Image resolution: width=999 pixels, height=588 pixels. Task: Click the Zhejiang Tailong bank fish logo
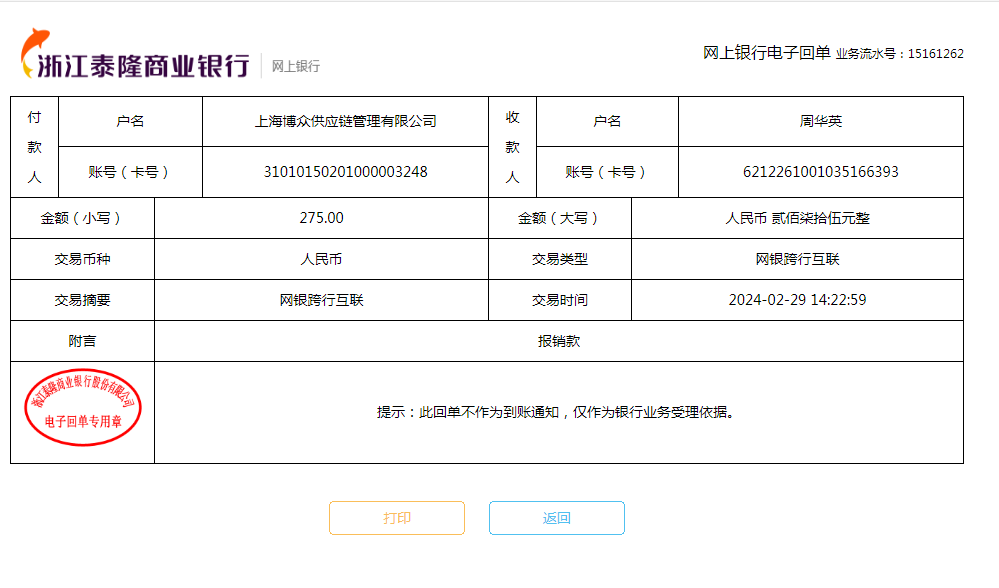coord(35,54)
